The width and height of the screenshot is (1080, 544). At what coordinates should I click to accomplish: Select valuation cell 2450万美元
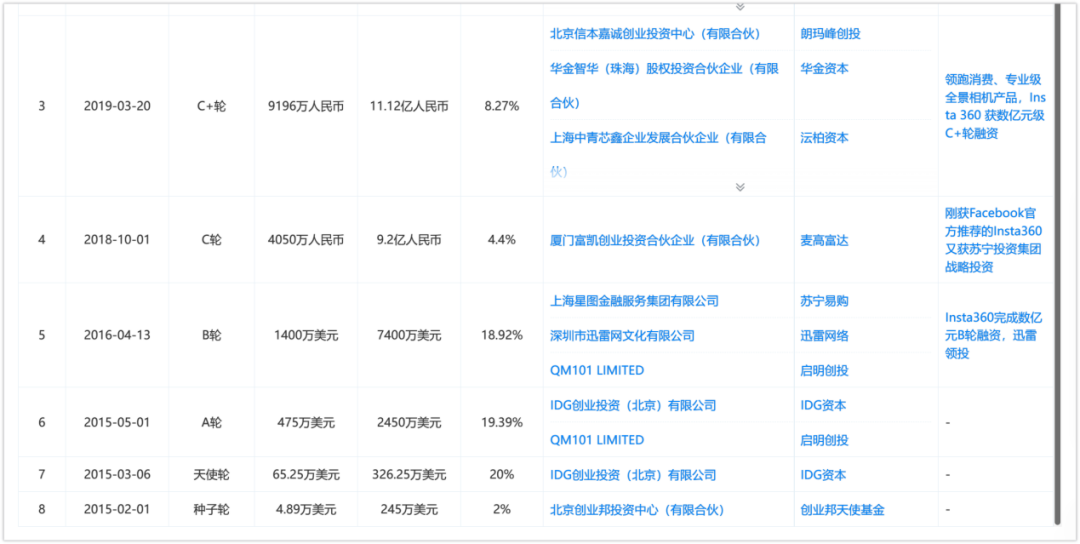409,422
